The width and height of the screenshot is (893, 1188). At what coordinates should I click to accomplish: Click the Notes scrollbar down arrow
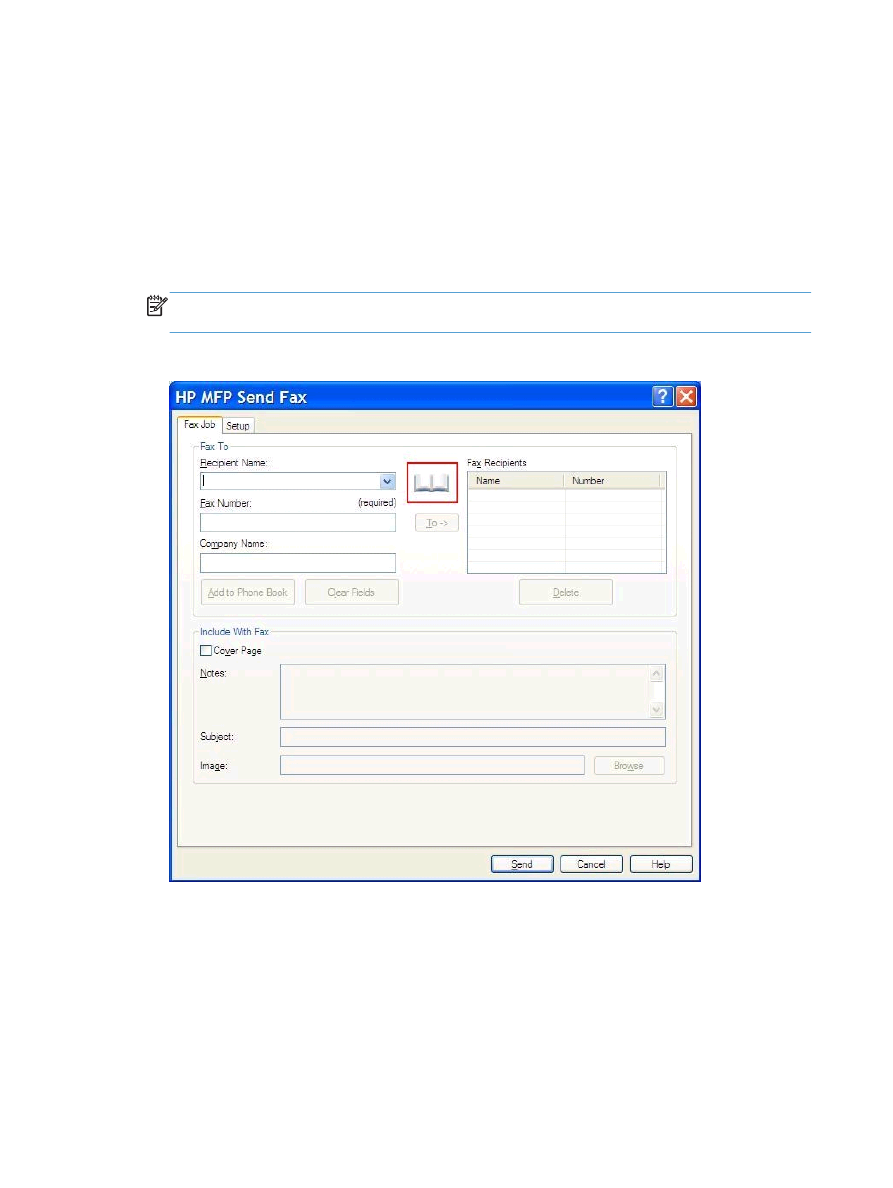[x=657, y=710]
